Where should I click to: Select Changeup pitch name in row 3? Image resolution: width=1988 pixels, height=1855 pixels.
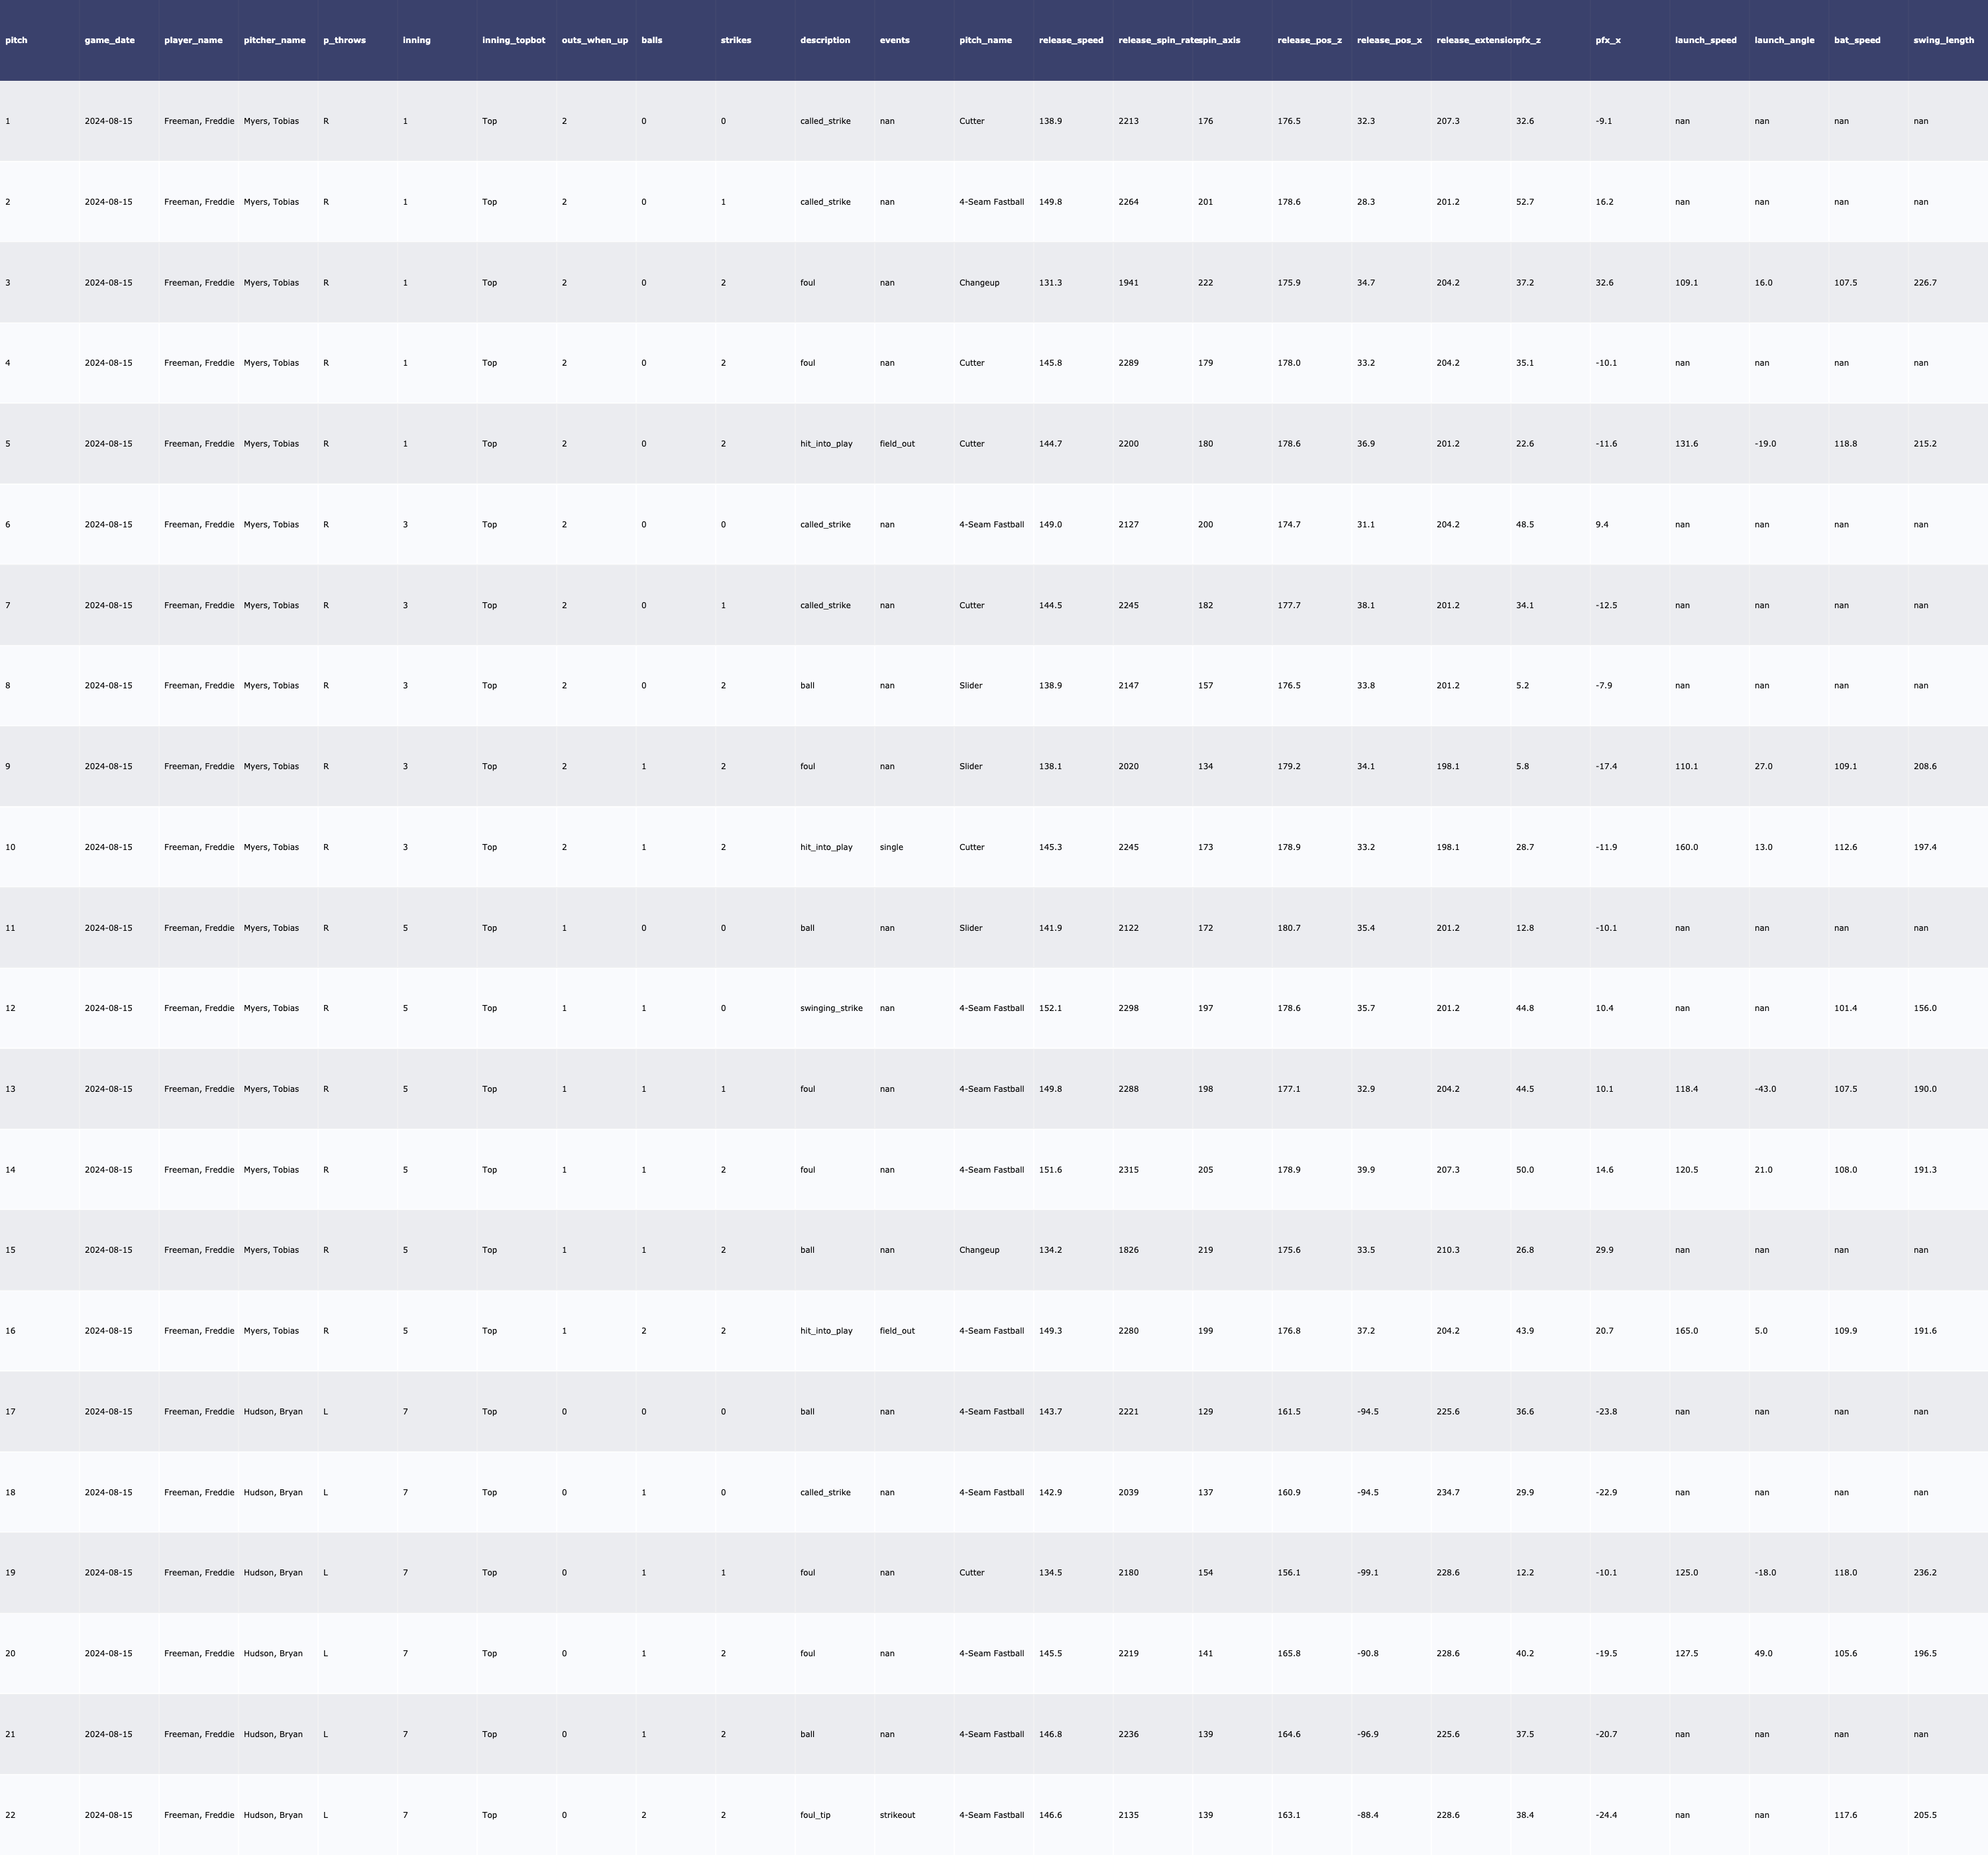(x=979, y=282)
